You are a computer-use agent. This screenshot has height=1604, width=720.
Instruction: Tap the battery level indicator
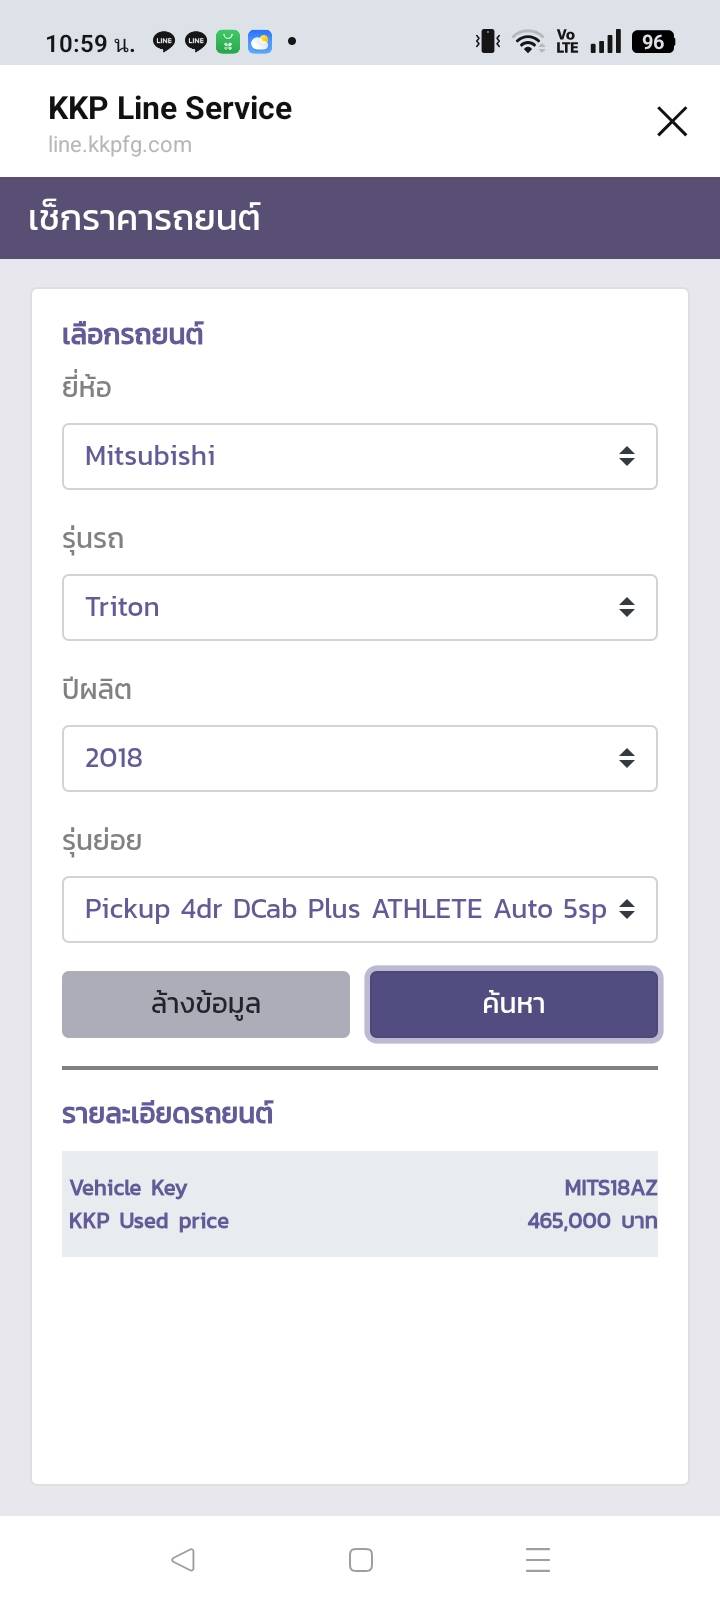653,42
